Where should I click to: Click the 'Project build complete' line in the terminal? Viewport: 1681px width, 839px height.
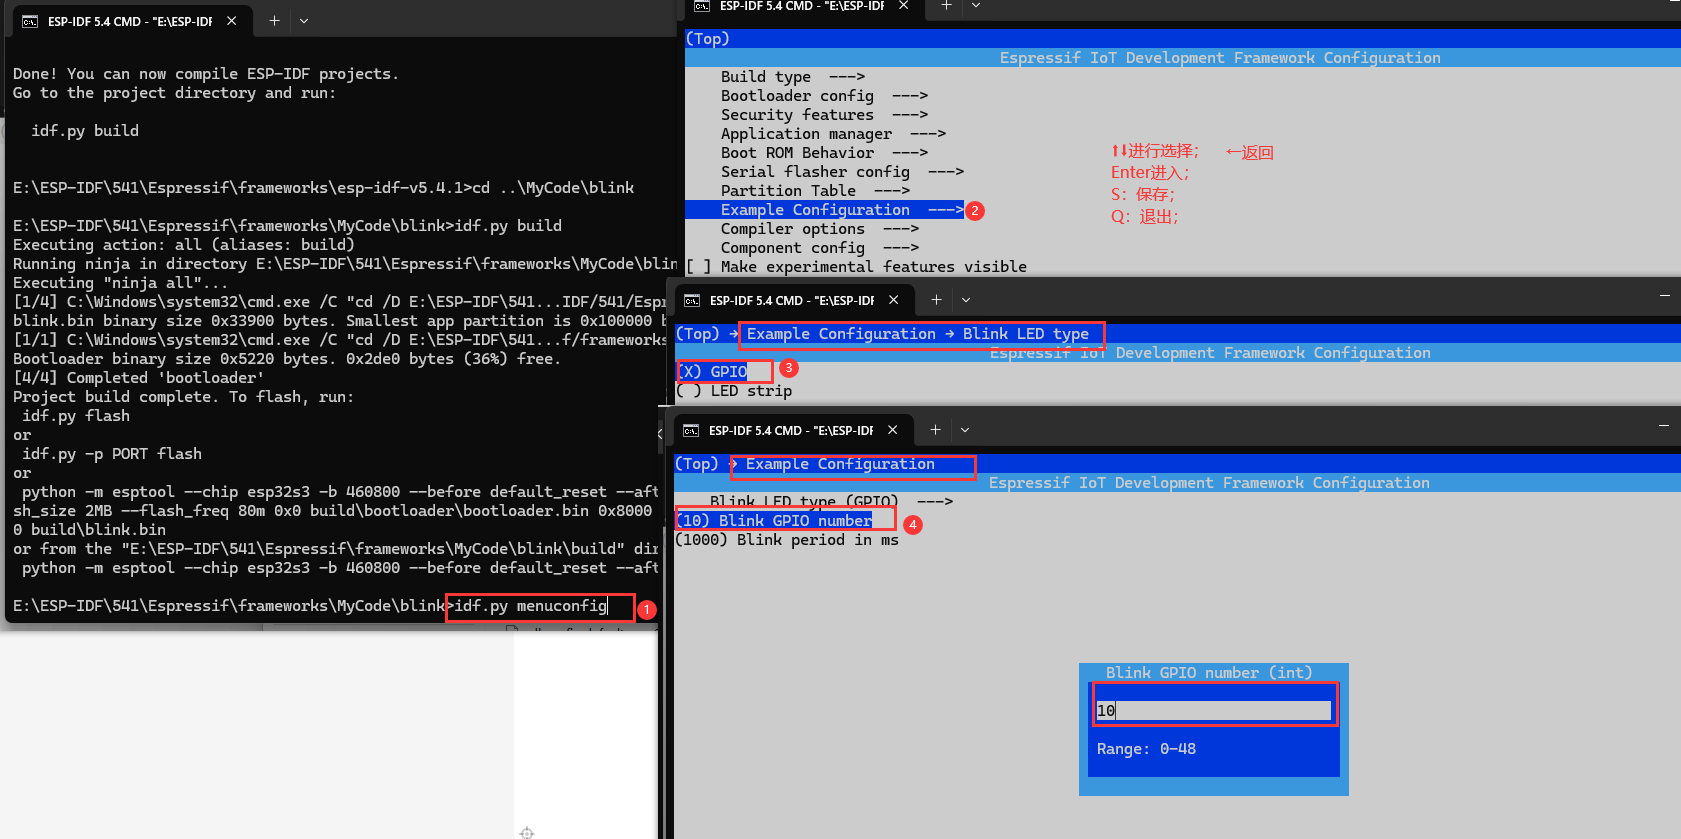coord(183,397)
